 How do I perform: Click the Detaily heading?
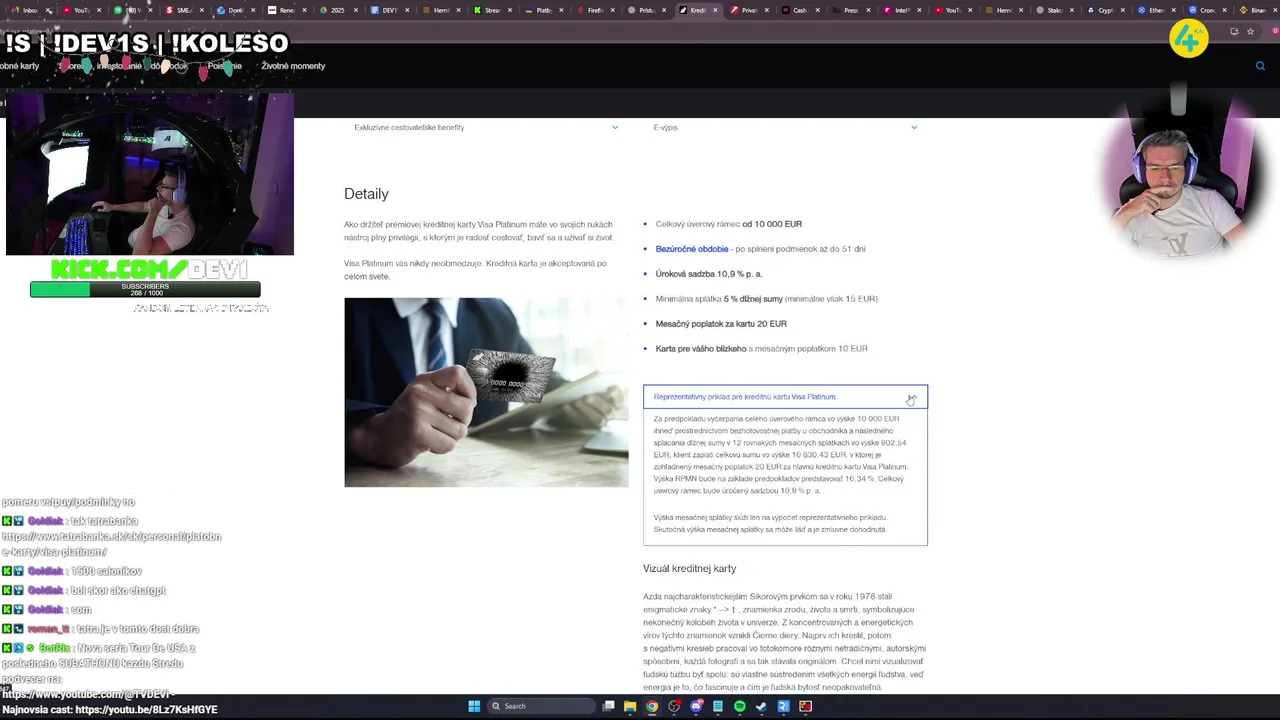point(366,194)
